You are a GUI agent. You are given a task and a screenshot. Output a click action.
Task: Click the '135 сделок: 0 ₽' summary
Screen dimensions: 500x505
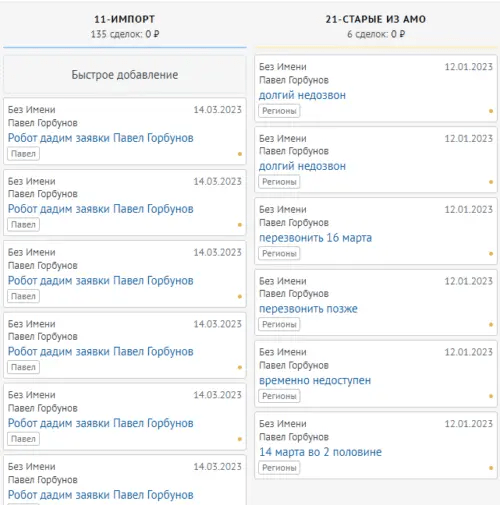point(125,34)
